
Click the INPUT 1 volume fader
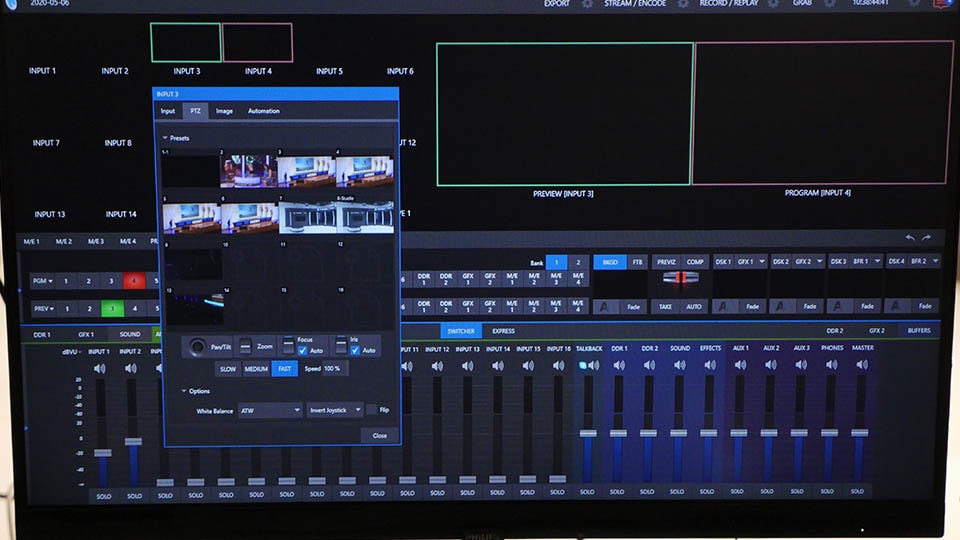(x=103, y=453)
